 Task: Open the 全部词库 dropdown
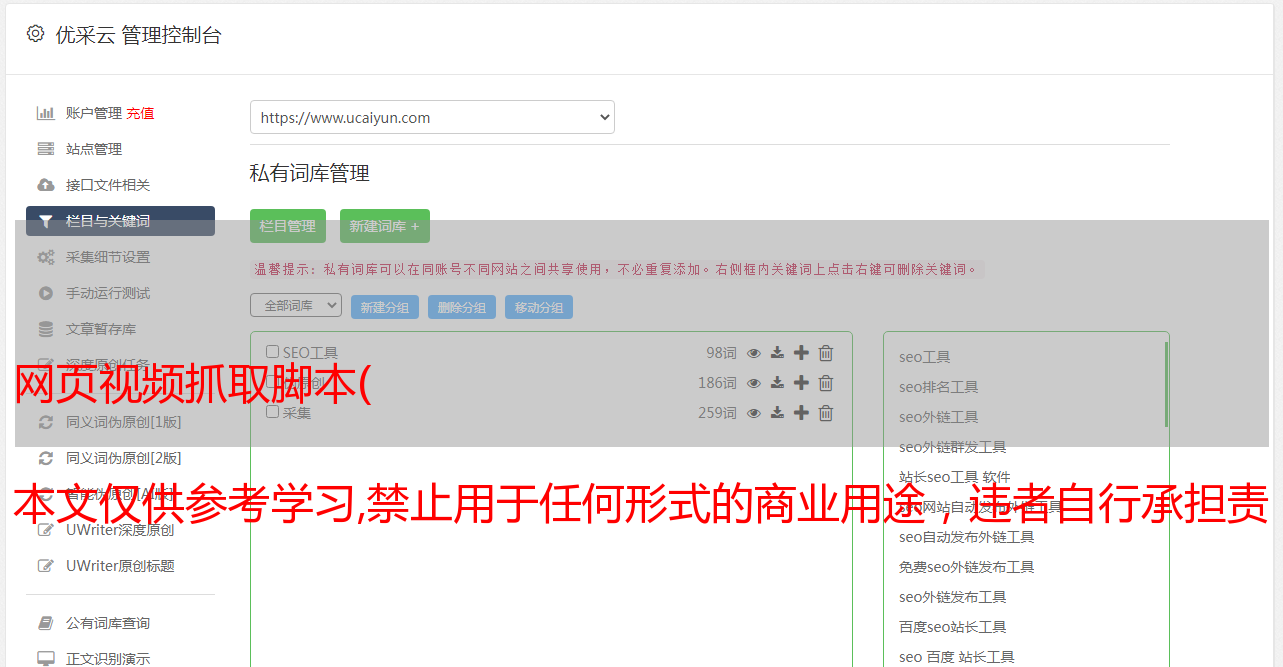coord(296,305)
